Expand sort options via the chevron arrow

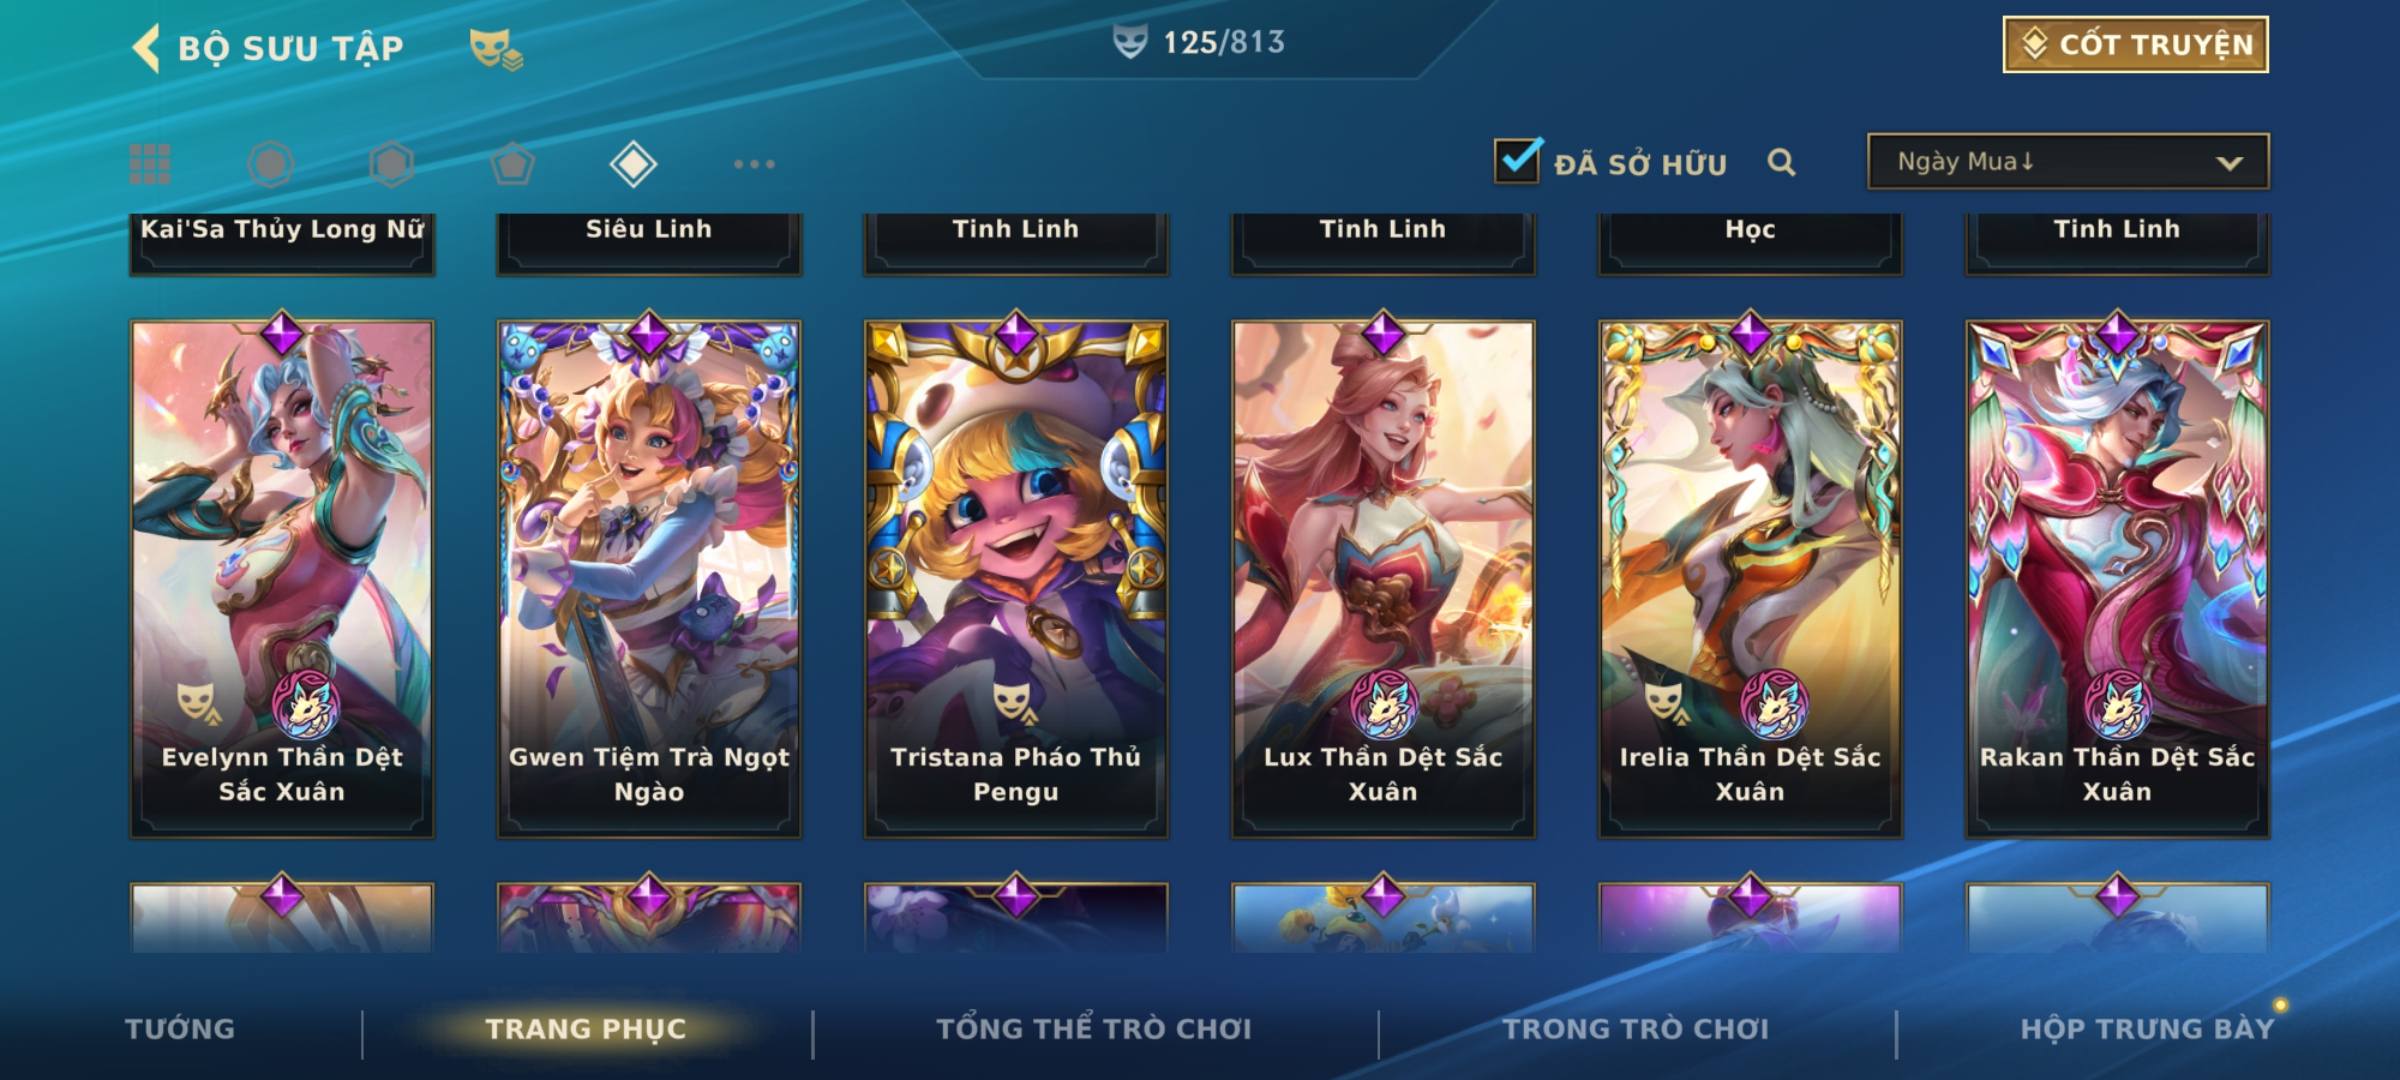[x=2229, y=163]
